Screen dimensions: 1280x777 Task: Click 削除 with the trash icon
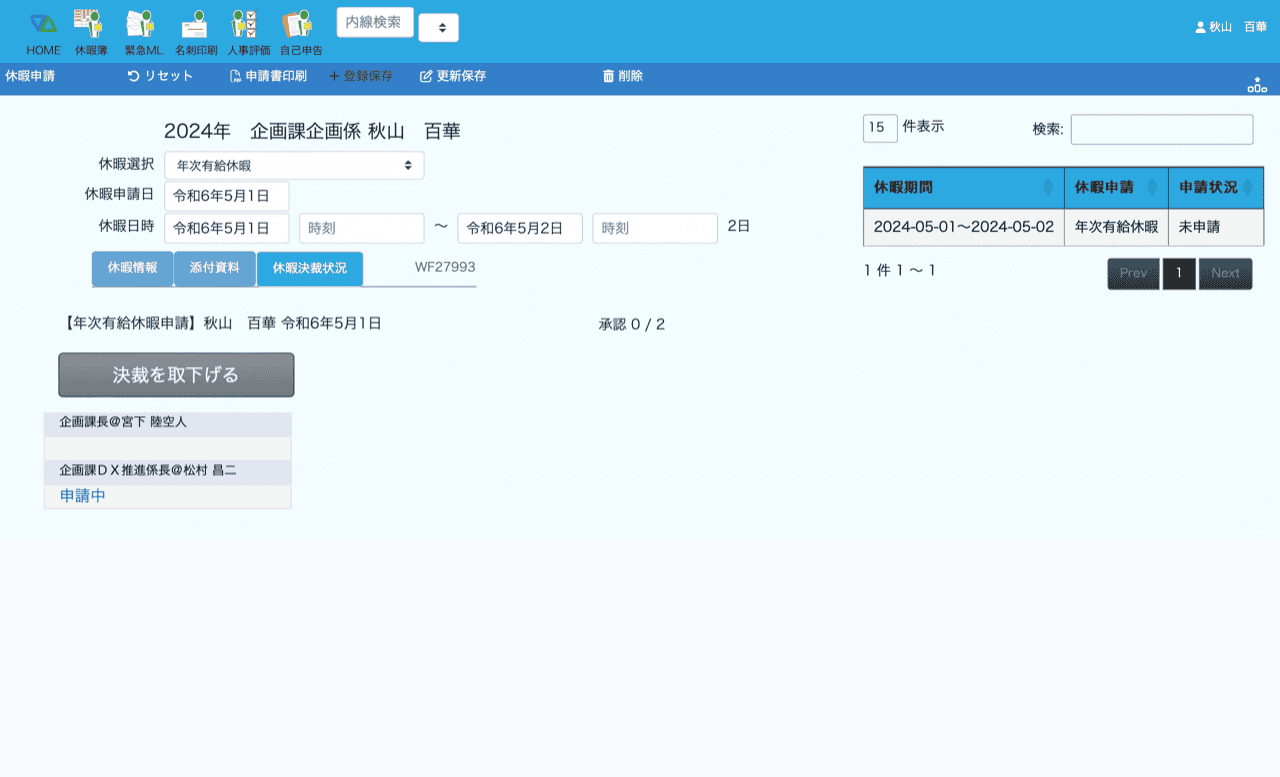point(622,76)
